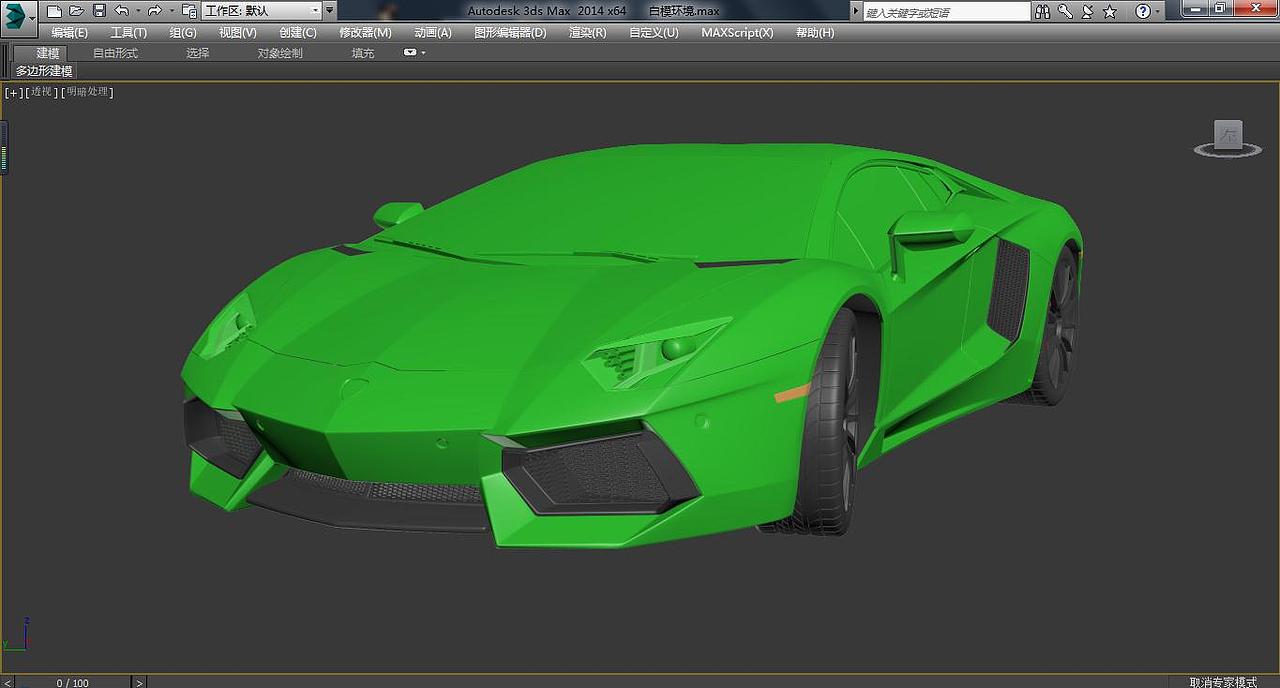The height and width of the screenshot is (688, 1280).
Task: Click the [+] viewport general menu label
Action: point(13,92)
